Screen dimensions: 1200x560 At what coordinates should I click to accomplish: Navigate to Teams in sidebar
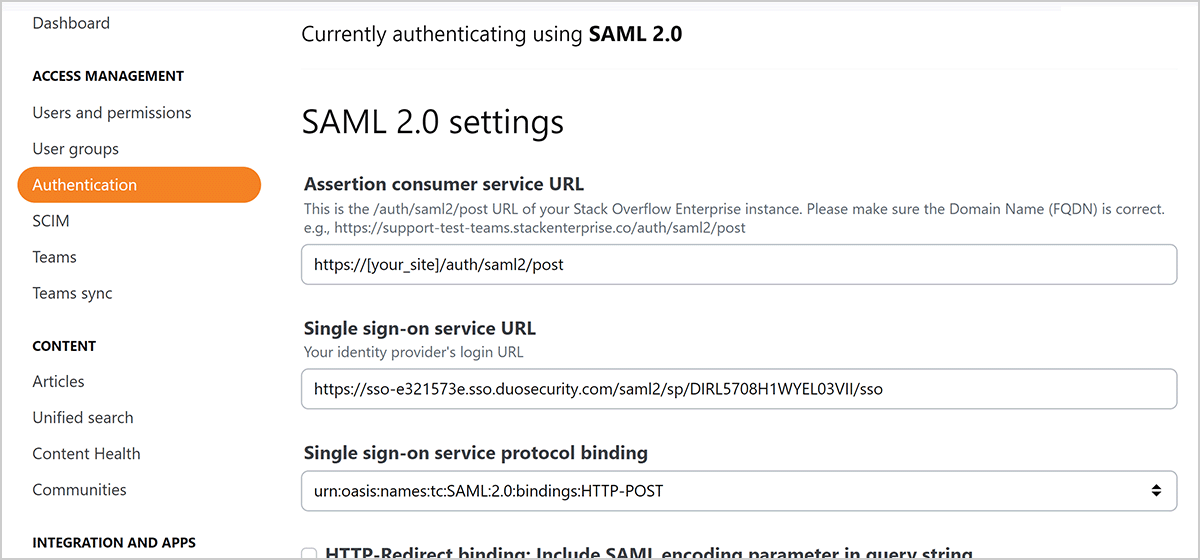[54, 257]
